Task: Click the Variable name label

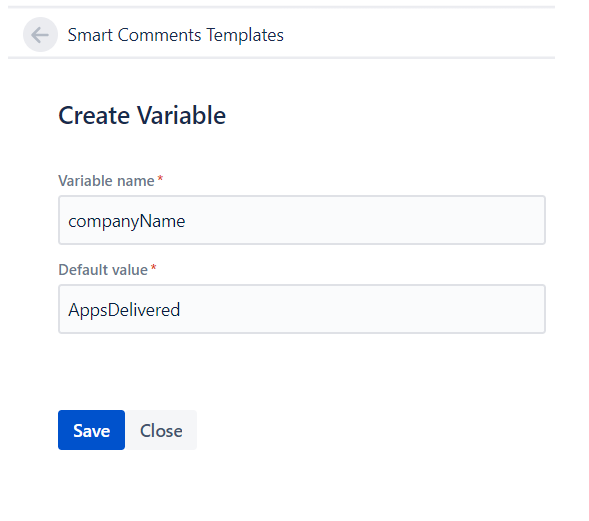Action: (x=106, y=181)
